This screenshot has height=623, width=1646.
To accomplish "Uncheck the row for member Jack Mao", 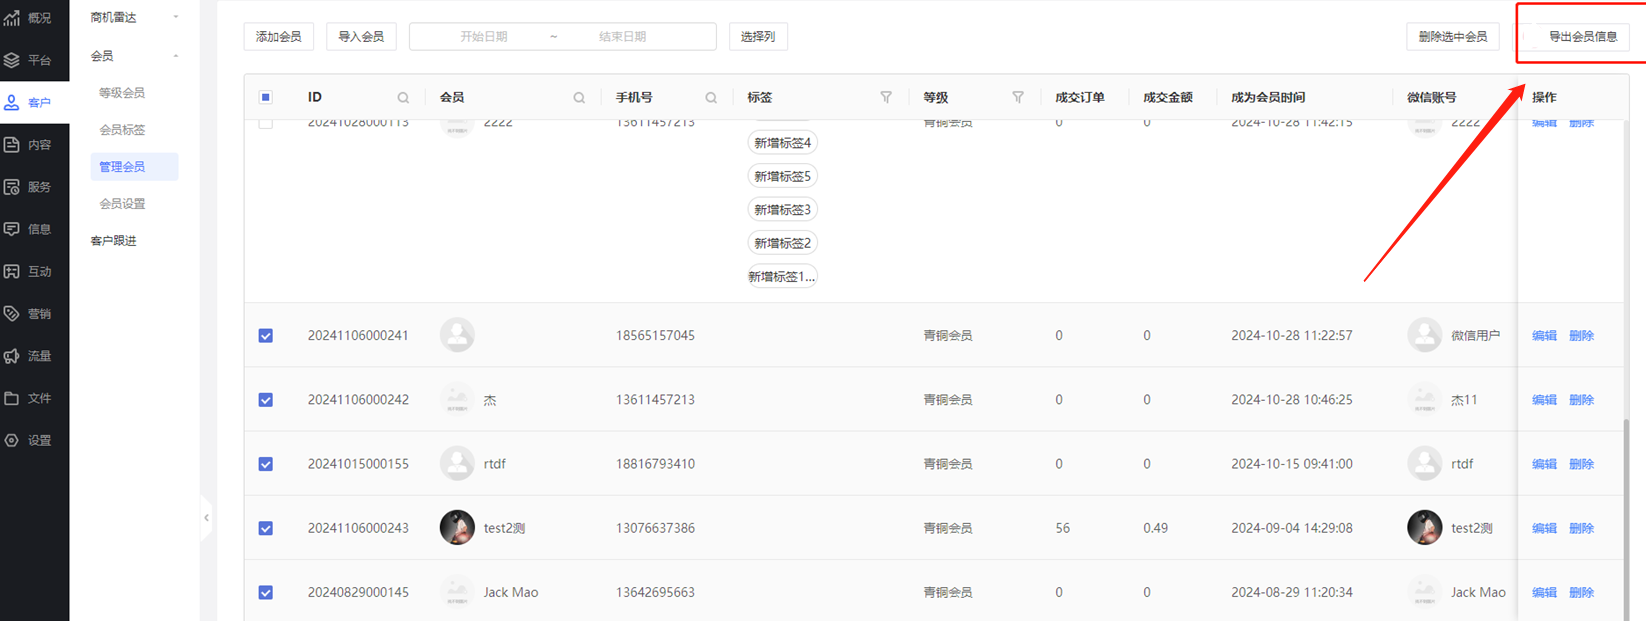I will [266, 592].
